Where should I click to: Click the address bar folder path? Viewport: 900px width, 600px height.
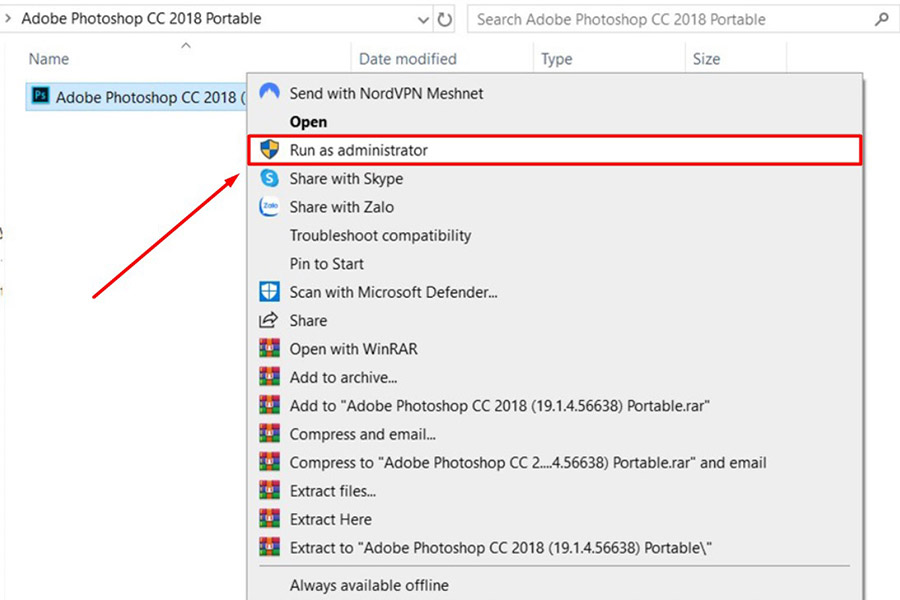[141, 18]
